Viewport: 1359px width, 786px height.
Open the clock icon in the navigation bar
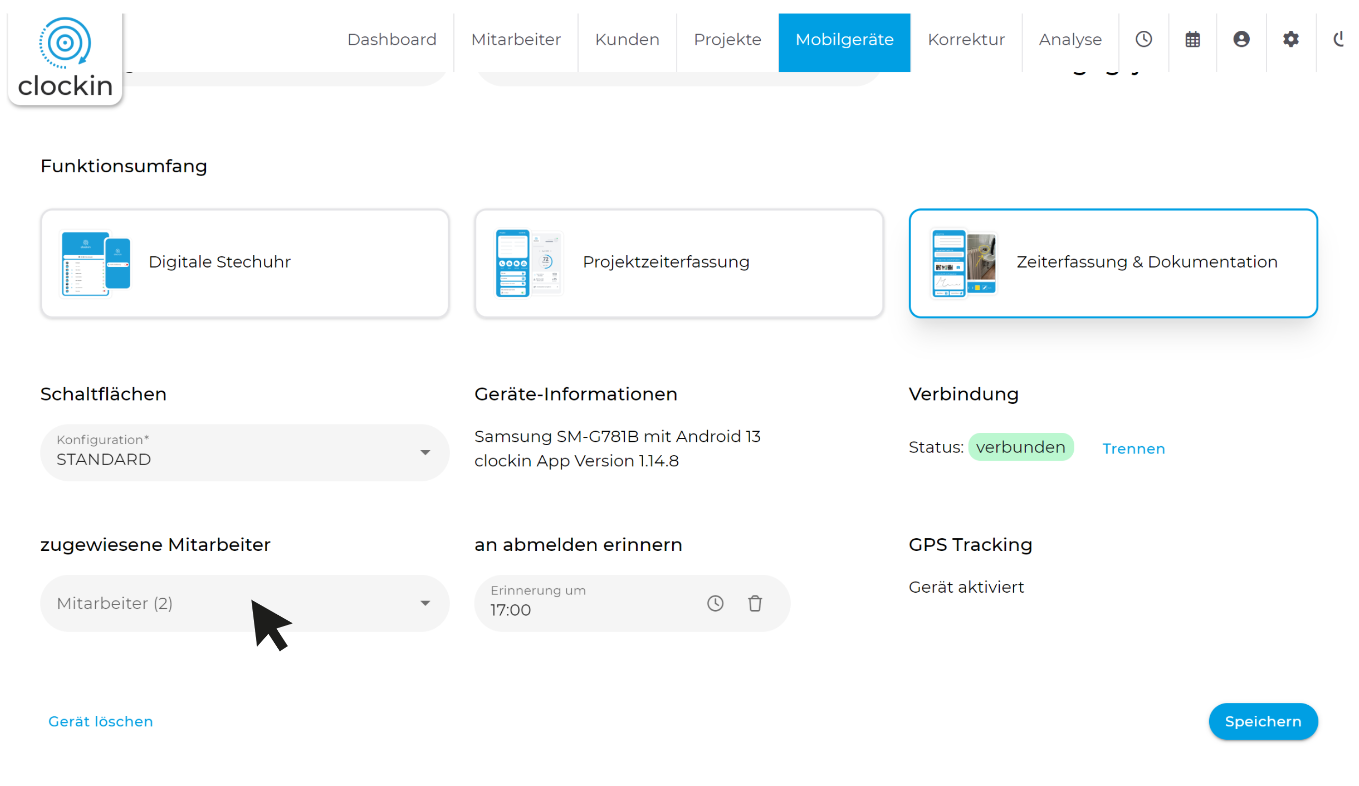pyautogui.click(x=1144, y=39)
